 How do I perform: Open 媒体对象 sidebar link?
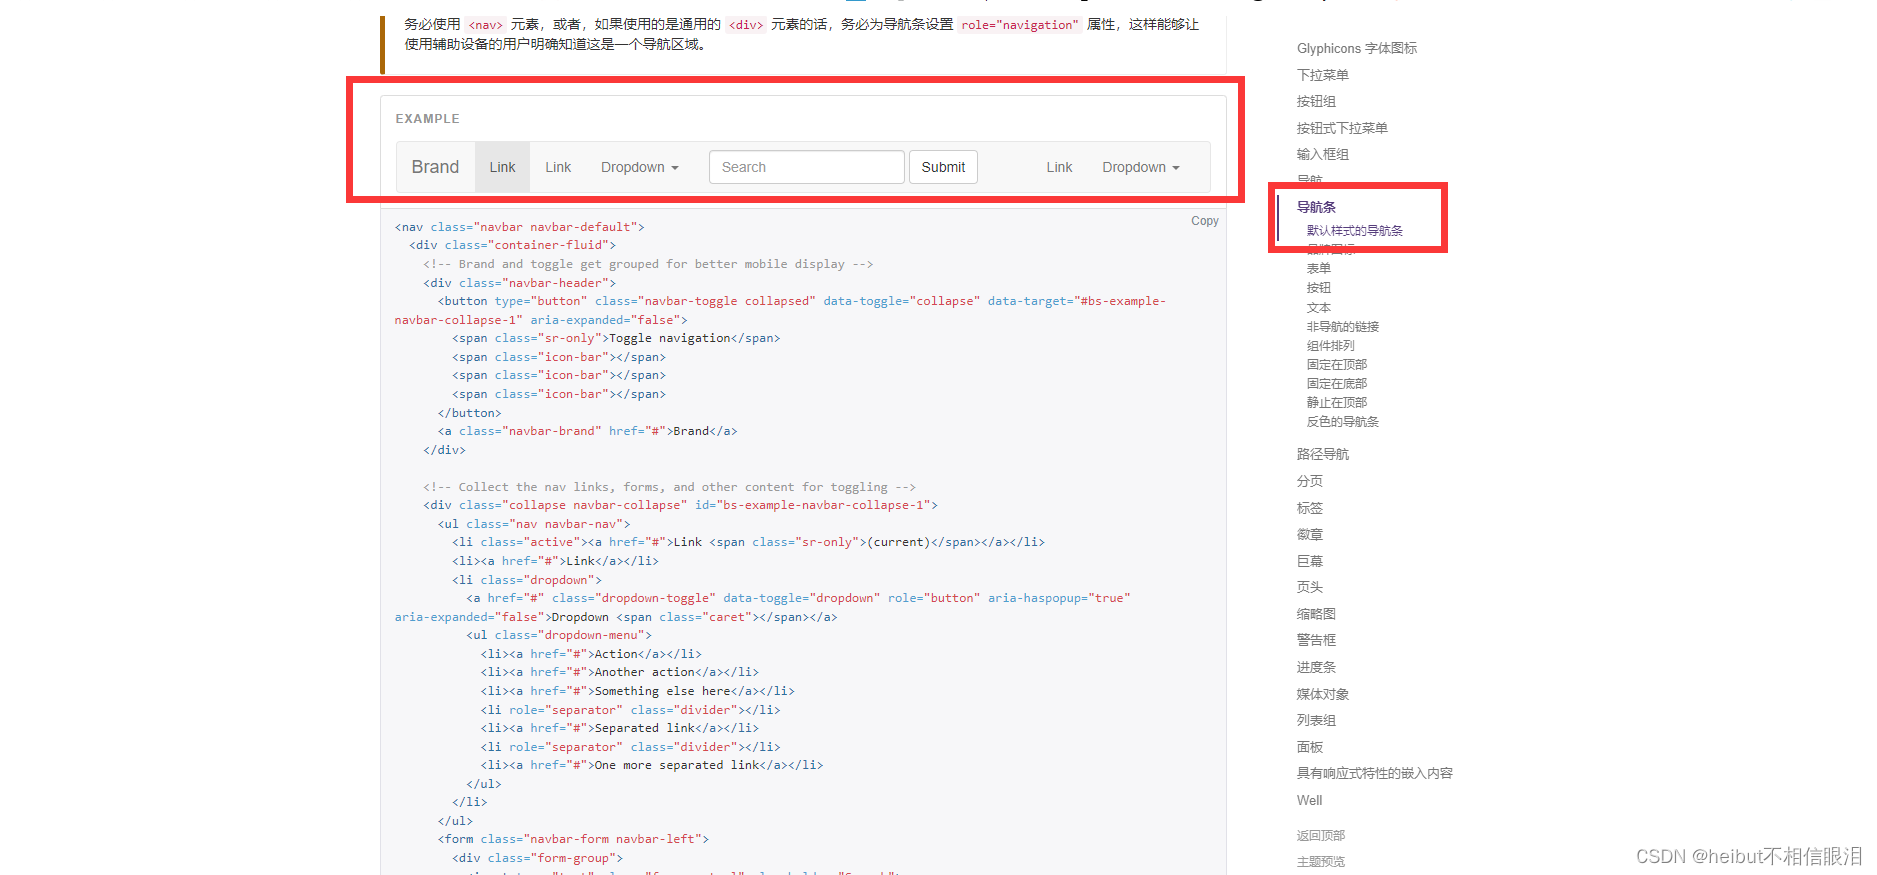pos(1322,694)
